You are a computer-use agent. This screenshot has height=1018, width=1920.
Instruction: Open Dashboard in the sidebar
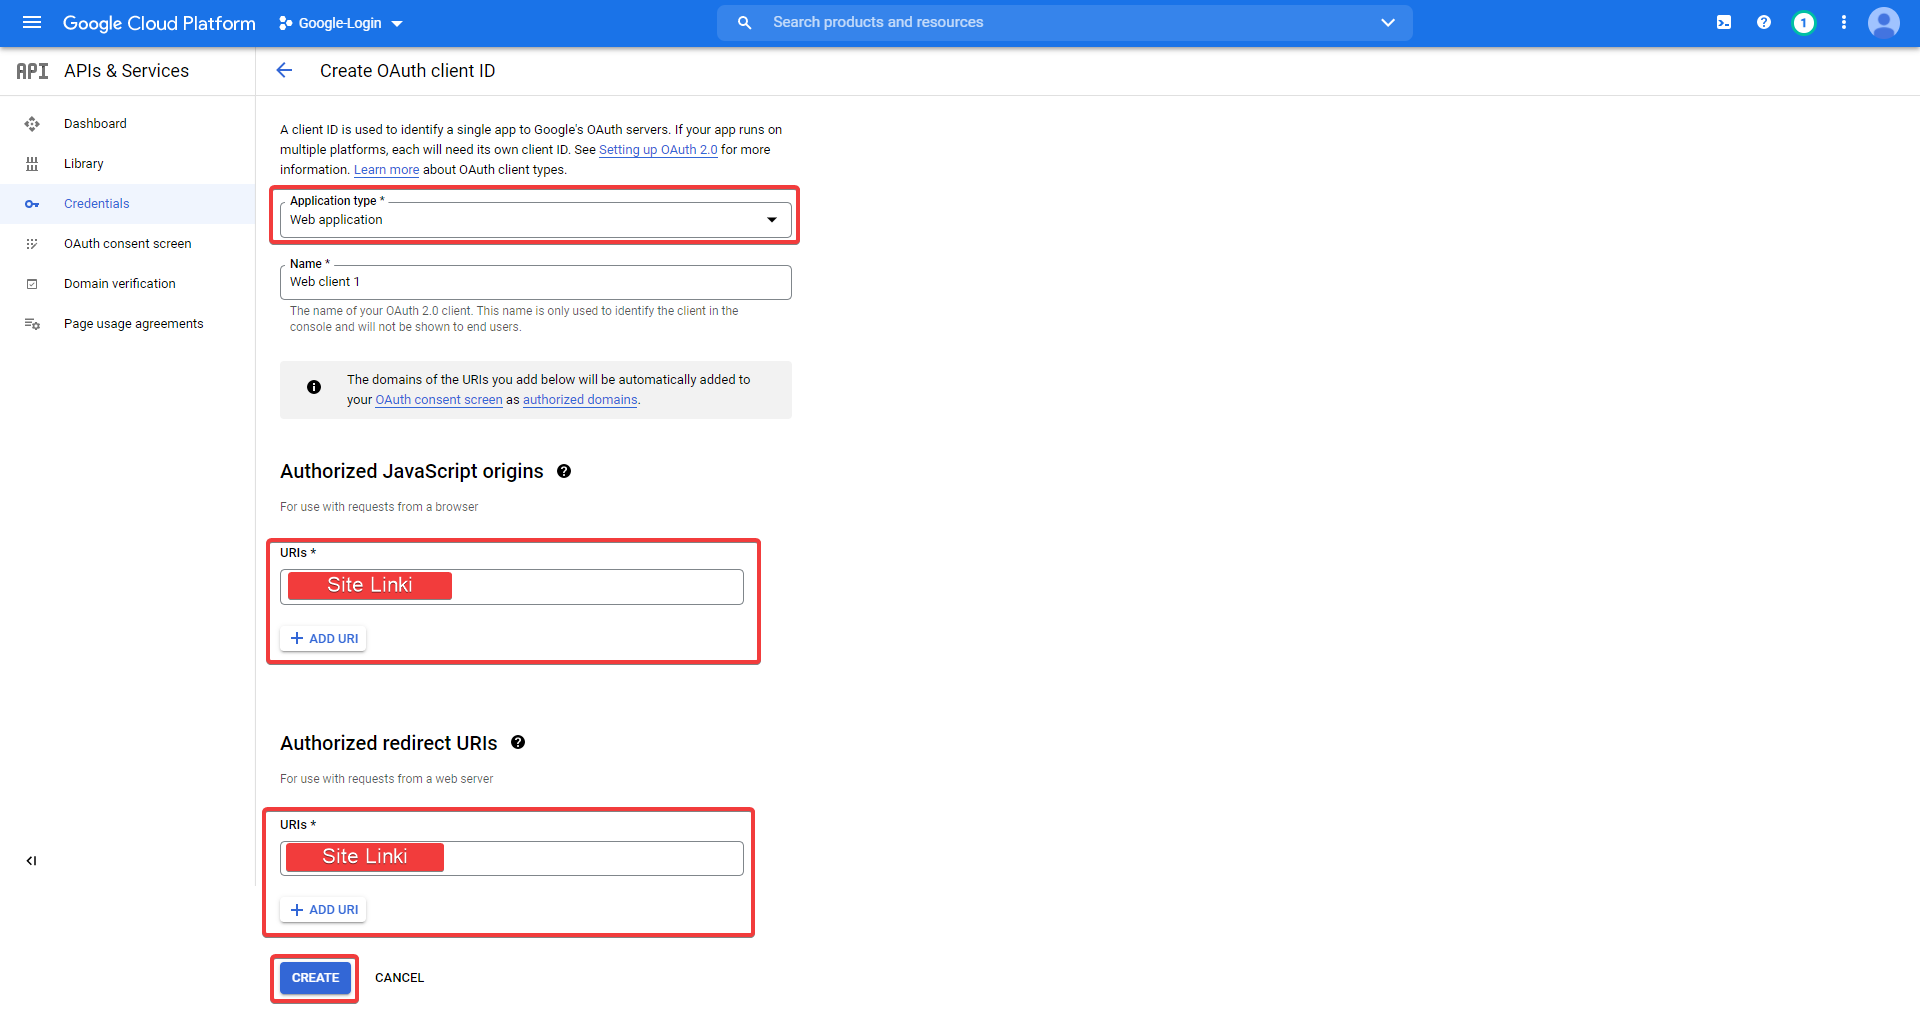pos(128,124)
